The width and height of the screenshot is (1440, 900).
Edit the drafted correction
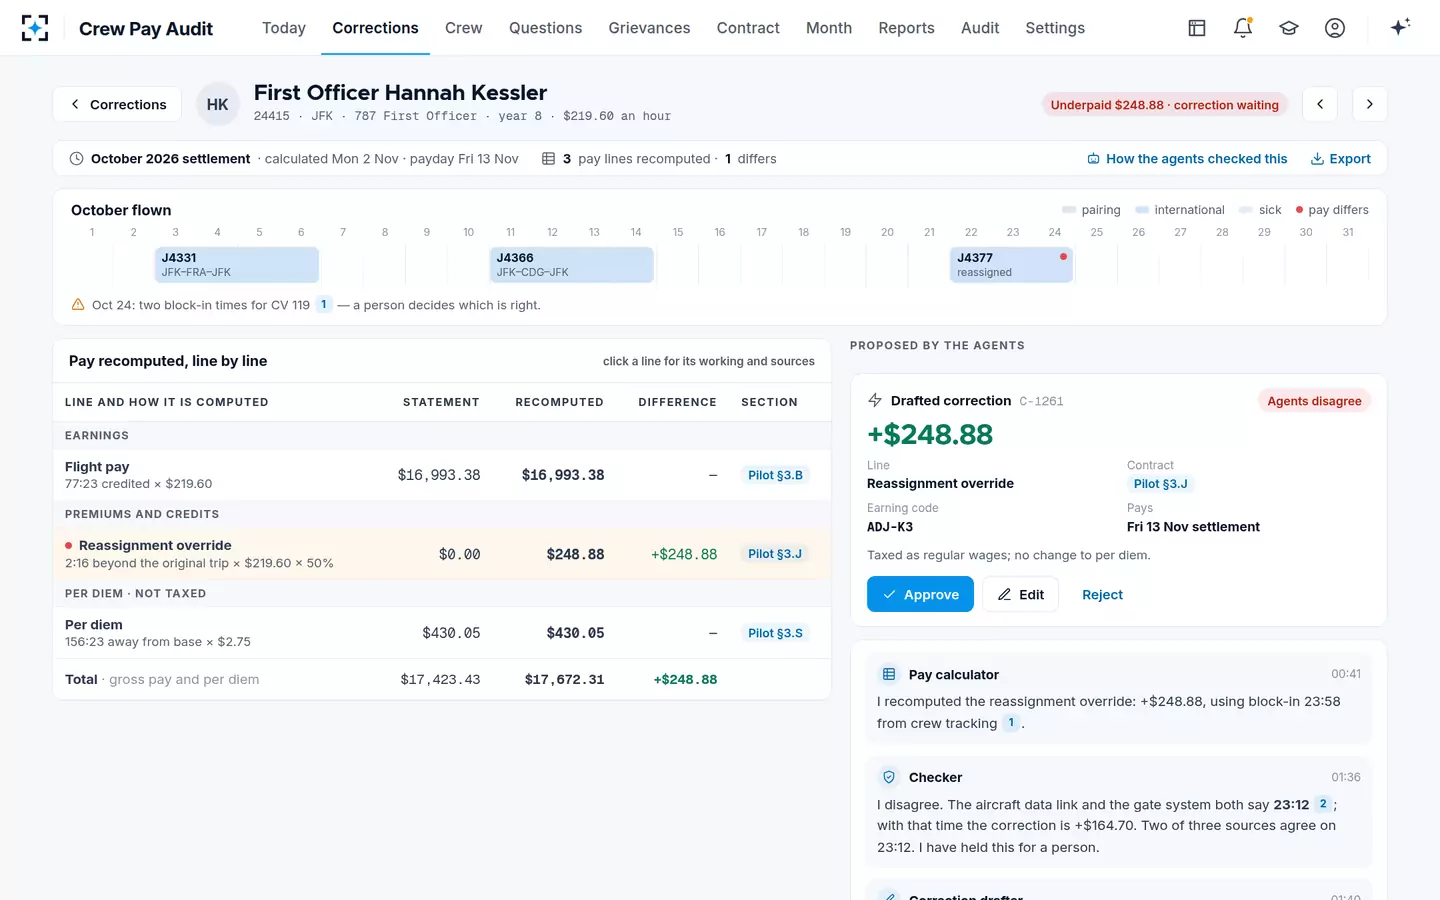tap(1020, 594)
